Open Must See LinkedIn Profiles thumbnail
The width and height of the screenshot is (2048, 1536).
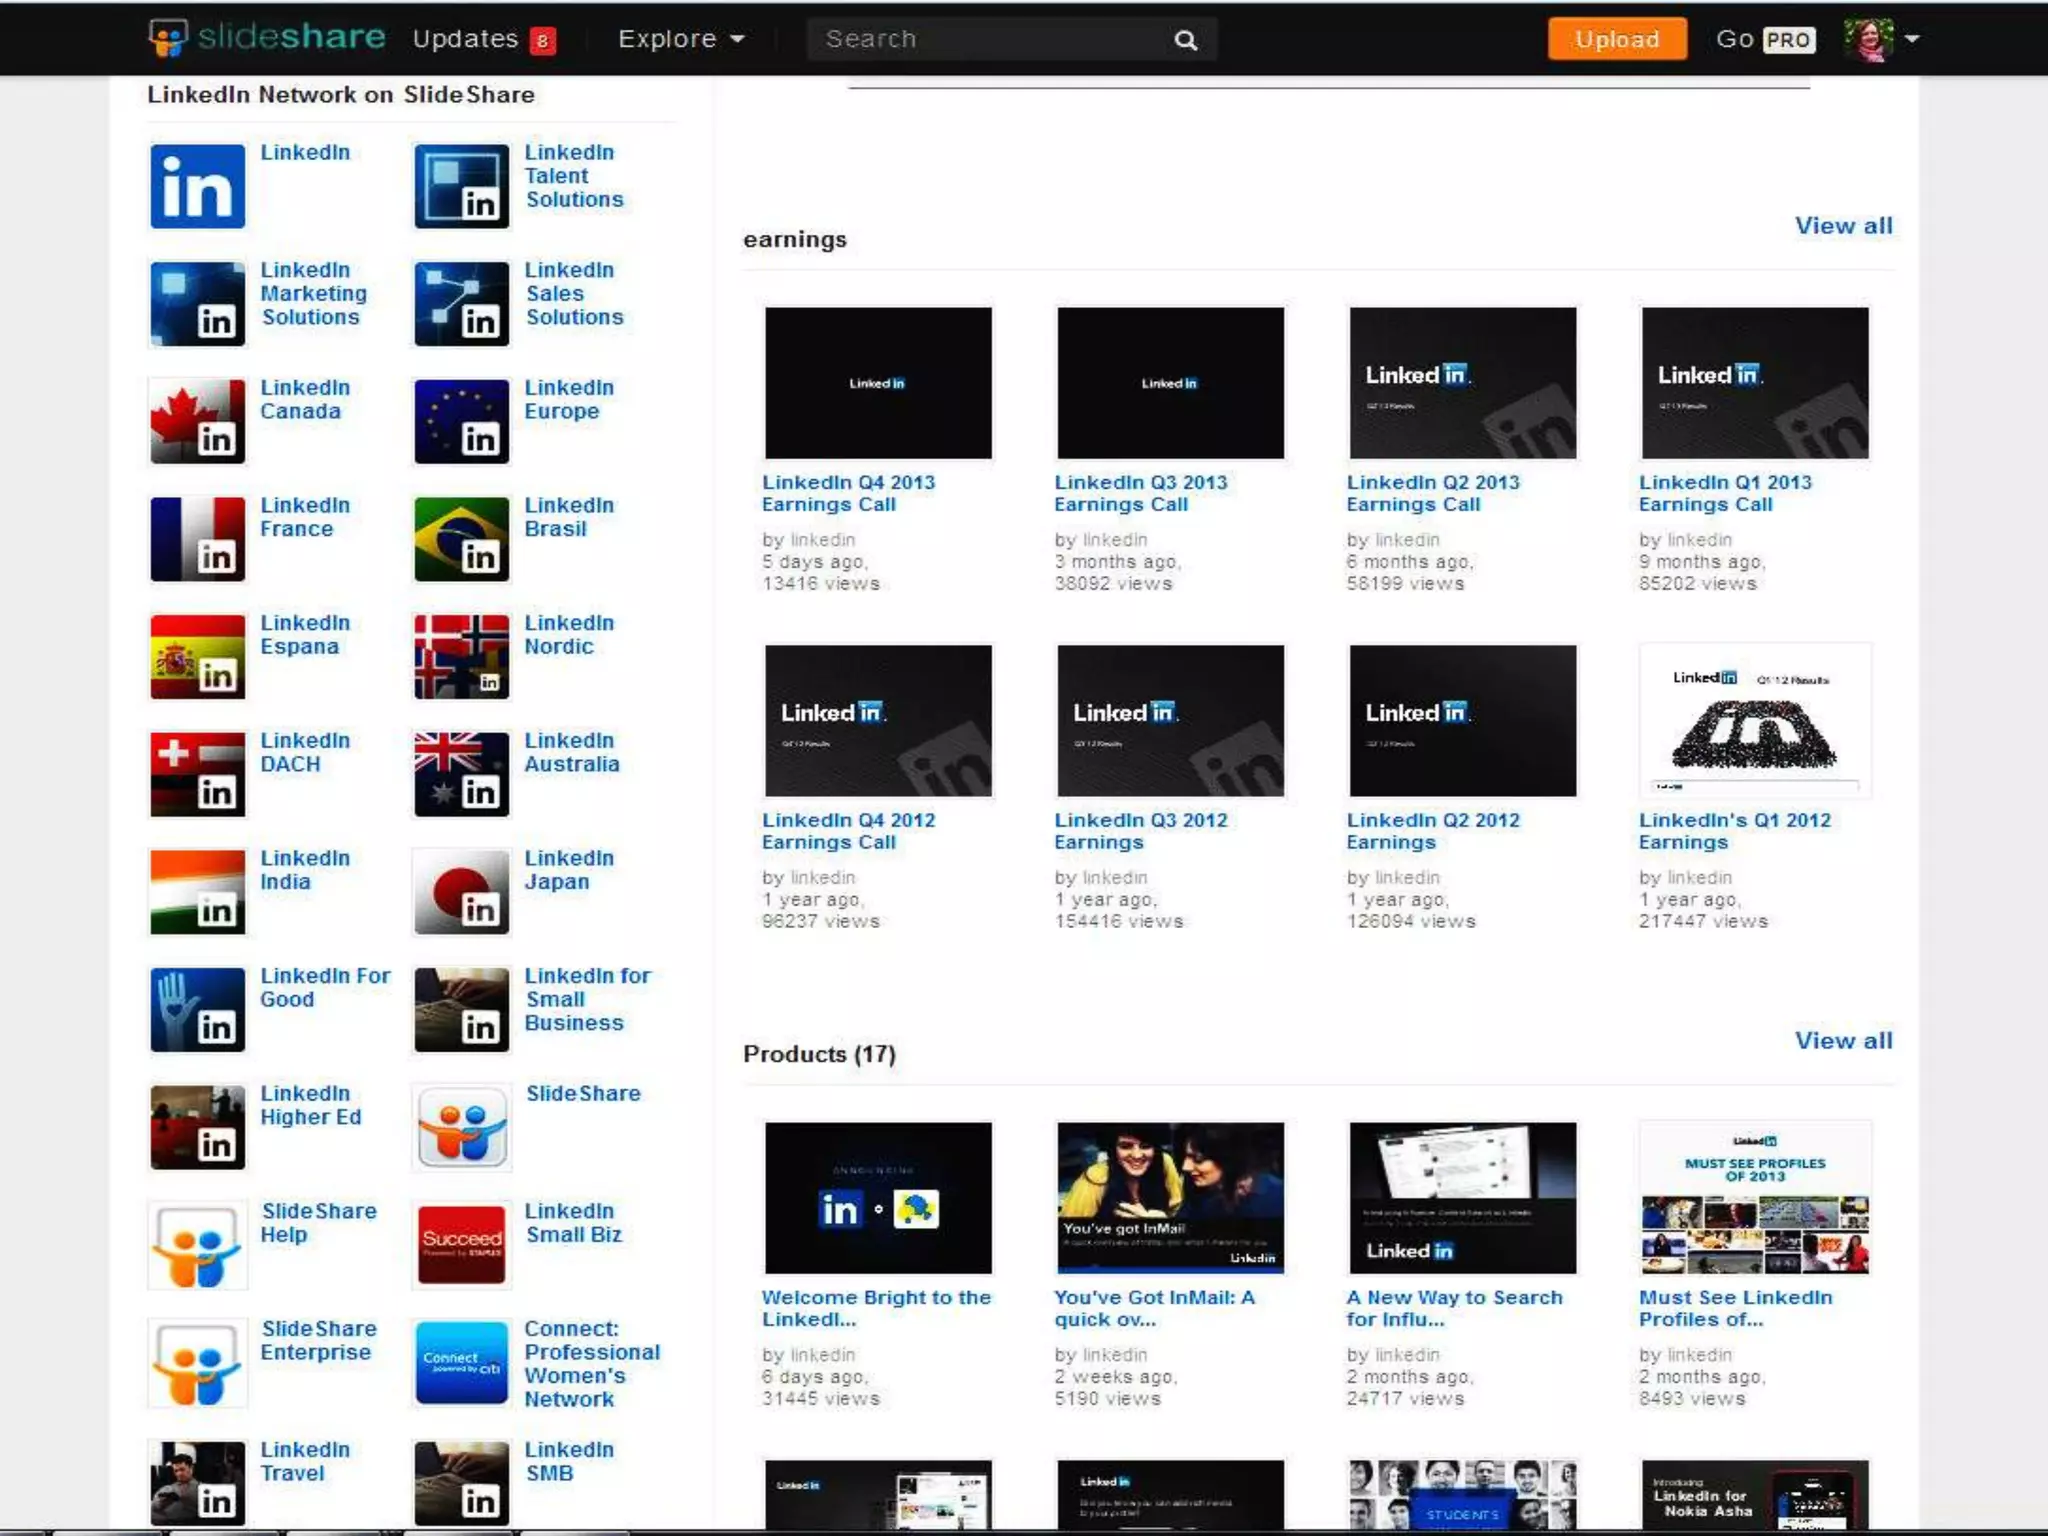tap(1754, 1198)
